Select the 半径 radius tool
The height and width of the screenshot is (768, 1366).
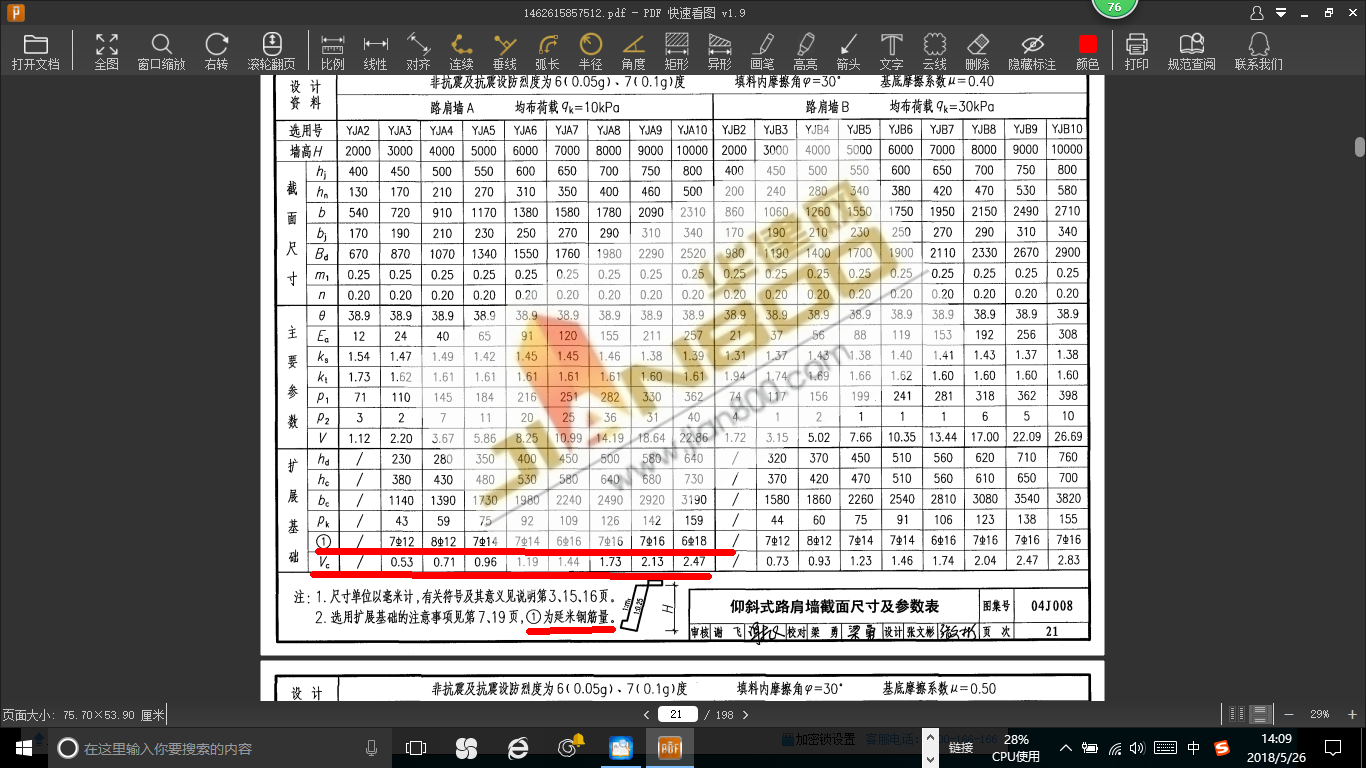point(591,52)
